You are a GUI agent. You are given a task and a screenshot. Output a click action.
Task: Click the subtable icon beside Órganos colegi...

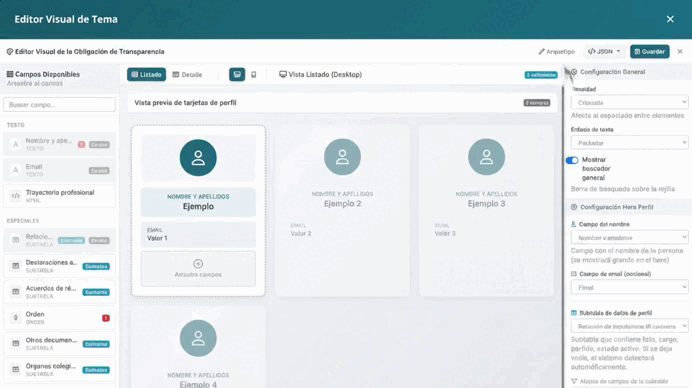tap(15, 369)
